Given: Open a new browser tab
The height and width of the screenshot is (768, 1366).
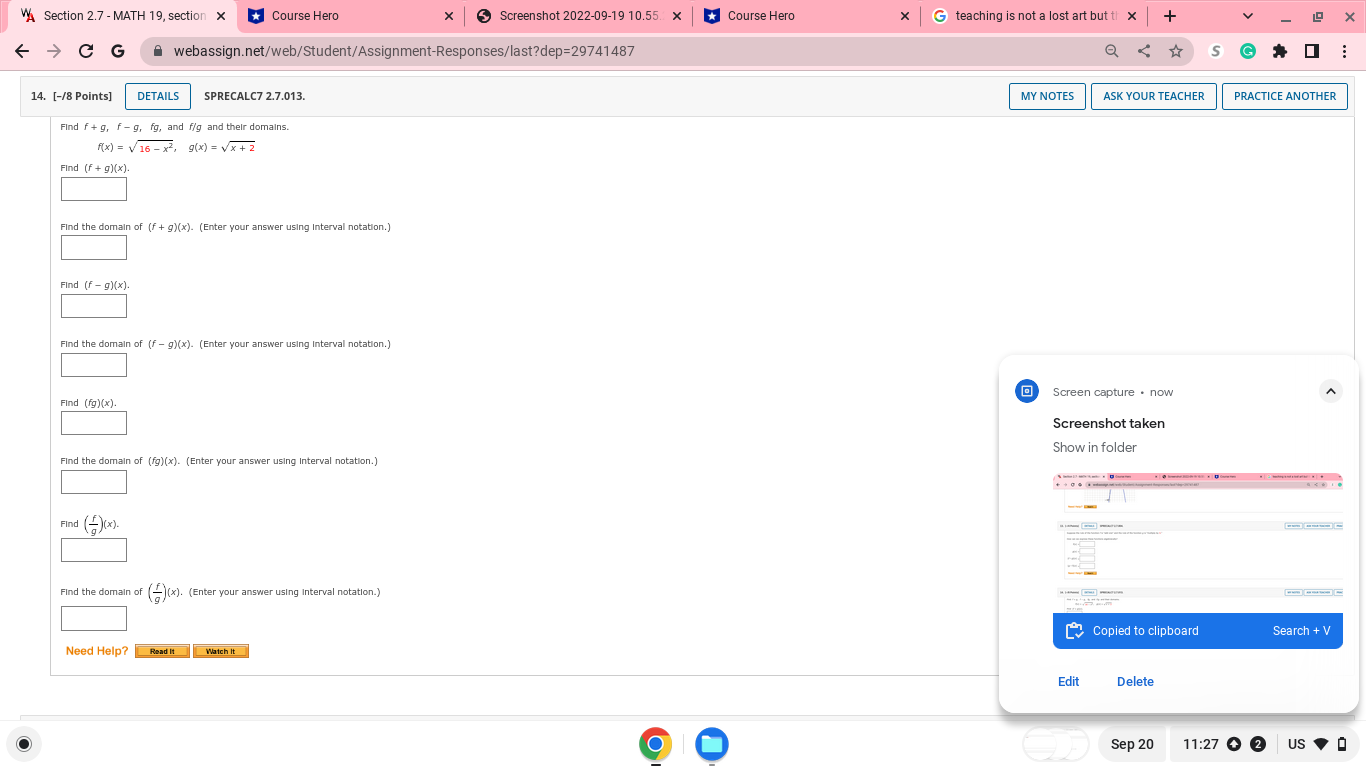Looking at the screenshot, I should 1170,16.
